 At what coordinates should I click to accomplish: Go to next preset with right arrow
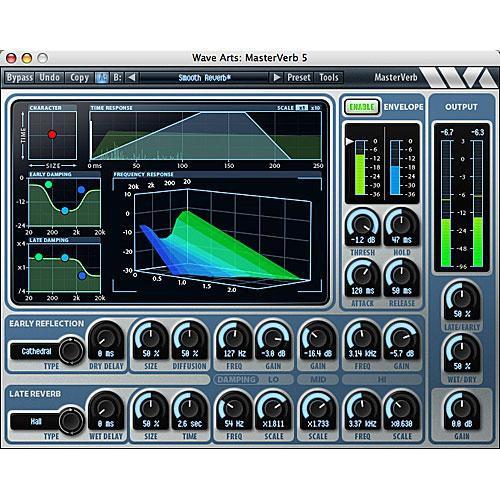(276, 78)
